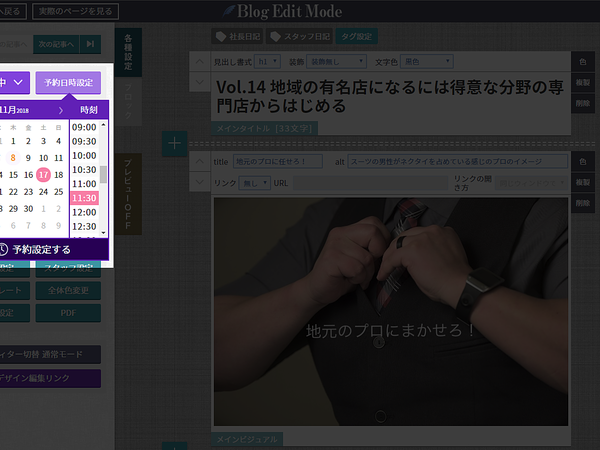Open the リンクの開き方 dropdown
This screenshot has width=600, height=450.
(x=531, y=183)
